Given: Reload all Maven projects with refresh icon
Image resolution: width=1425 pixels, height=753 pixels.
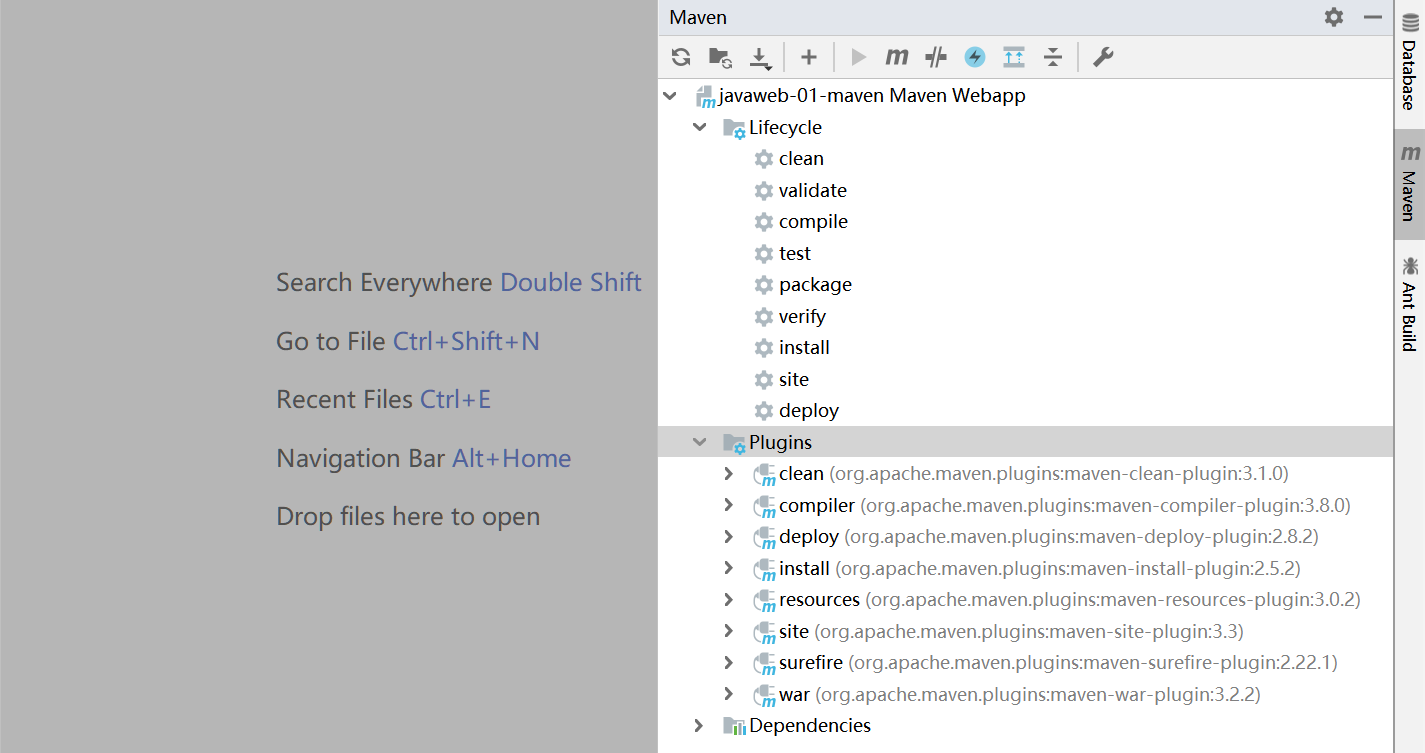Looking at the screenshot, I should (681, 57).
